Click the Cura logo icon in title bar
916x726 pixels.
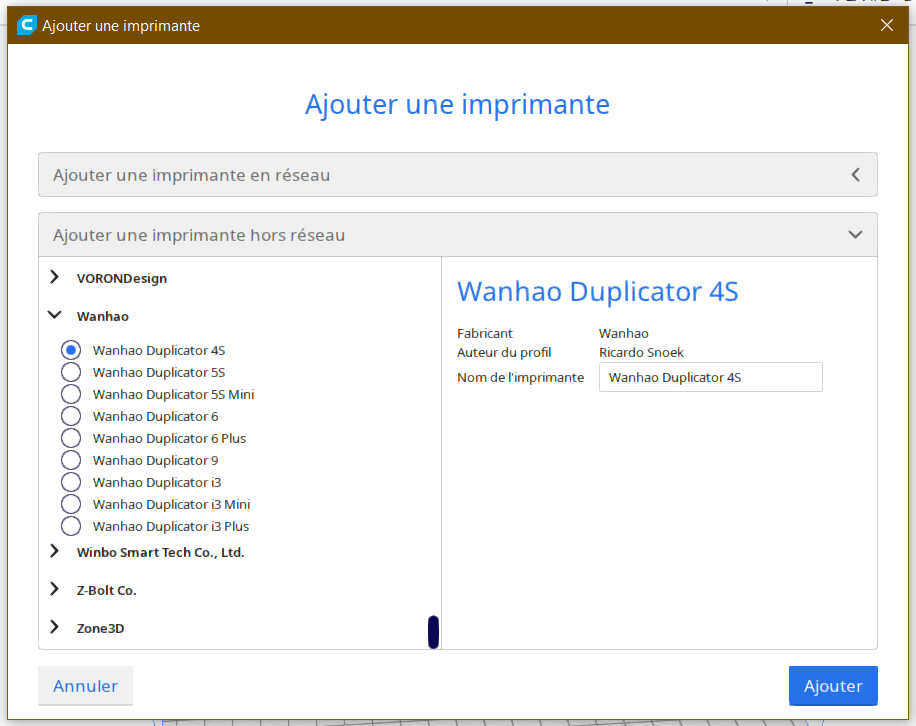point(27,25)
